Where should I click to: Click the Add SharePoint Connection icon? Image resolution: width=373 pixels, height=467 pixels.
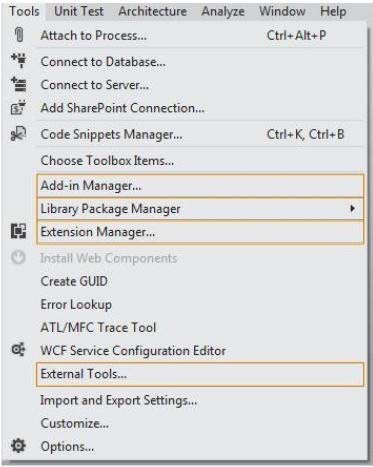19,108
